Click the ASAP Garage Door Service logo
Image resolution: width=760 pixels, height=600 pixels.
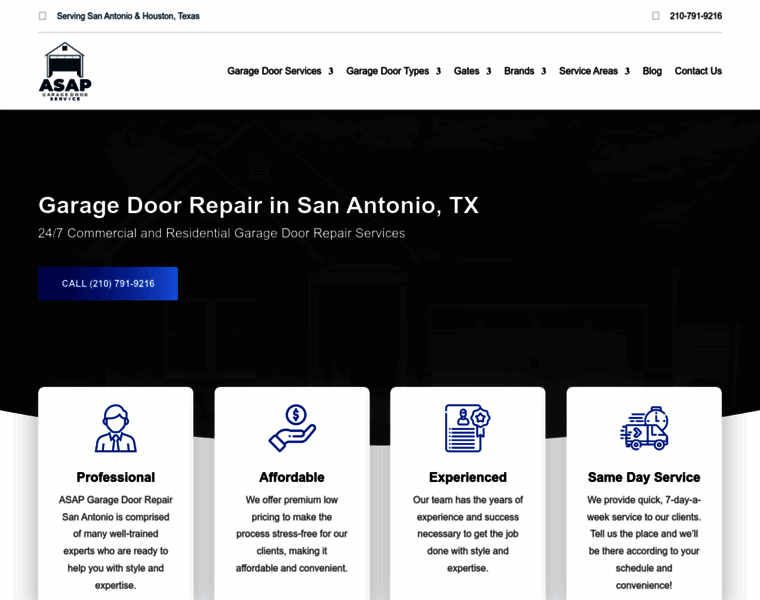65,71
